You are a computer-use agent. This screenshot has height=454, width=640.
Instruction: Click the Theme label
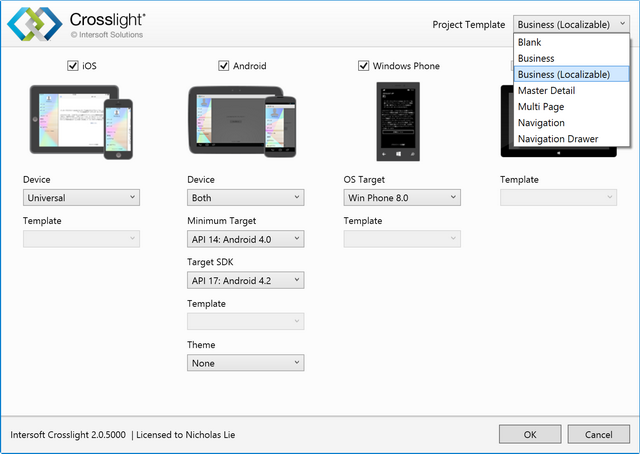pyautogui.click(x=201, y=345)
